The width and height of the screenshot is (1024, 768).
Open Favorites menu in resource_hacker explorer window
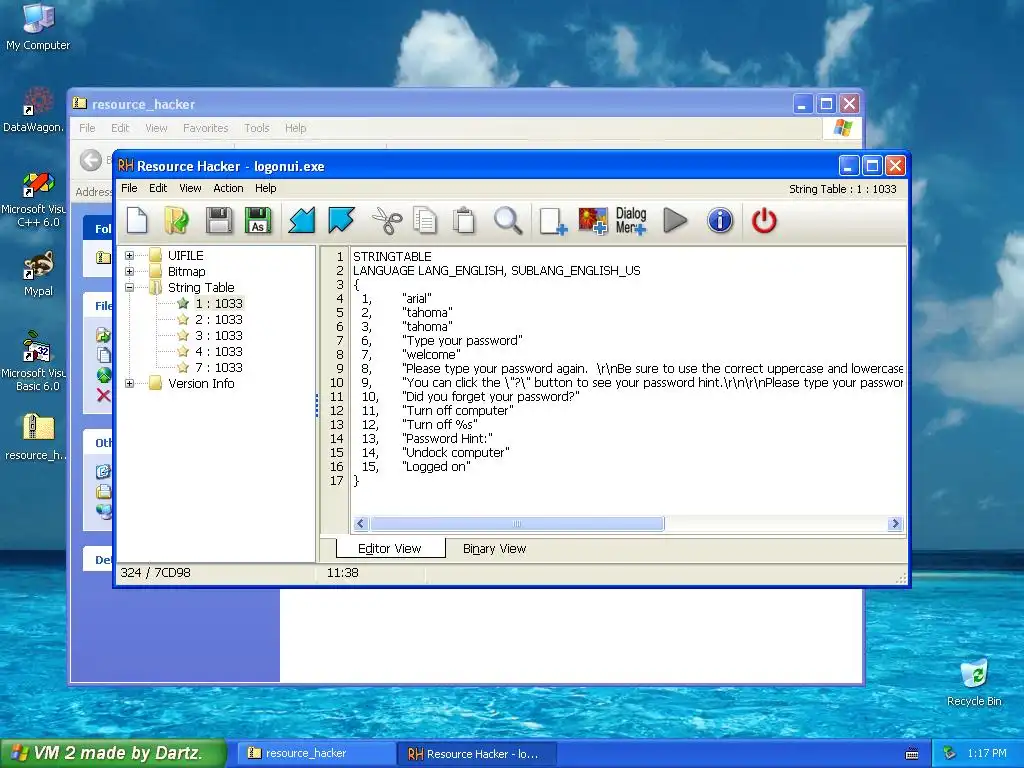206,128
